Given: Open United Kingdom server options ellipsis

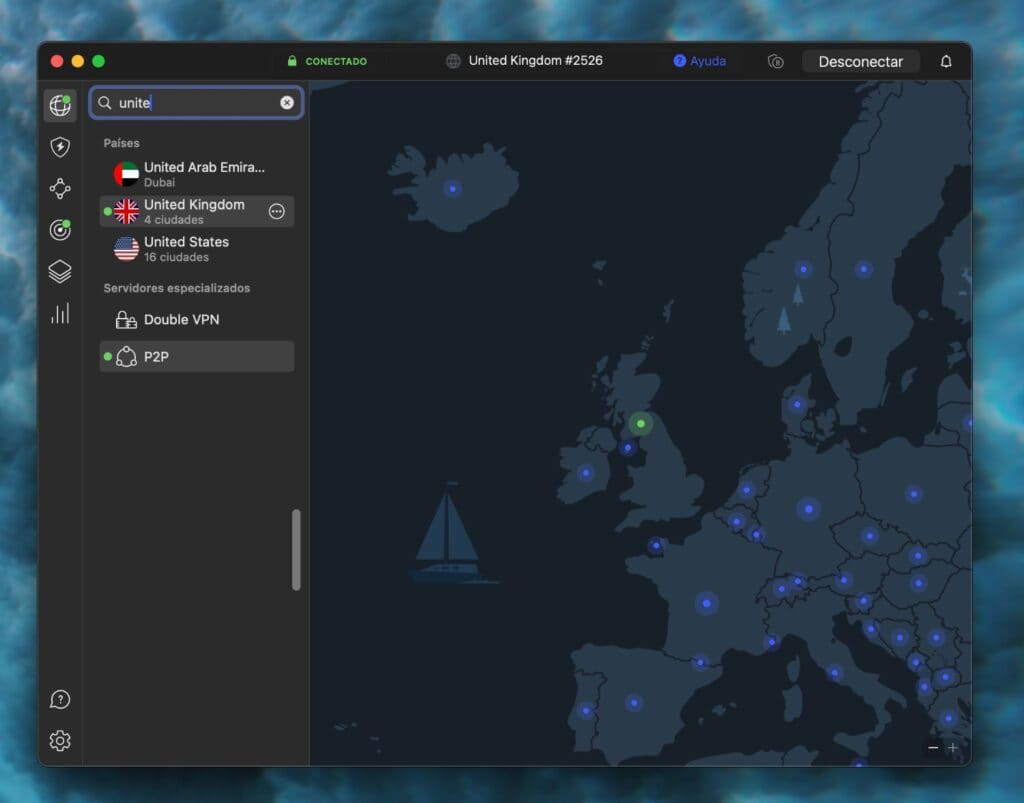Looking at the screenshot, I should pyautogui.click(x=276, y=211).
